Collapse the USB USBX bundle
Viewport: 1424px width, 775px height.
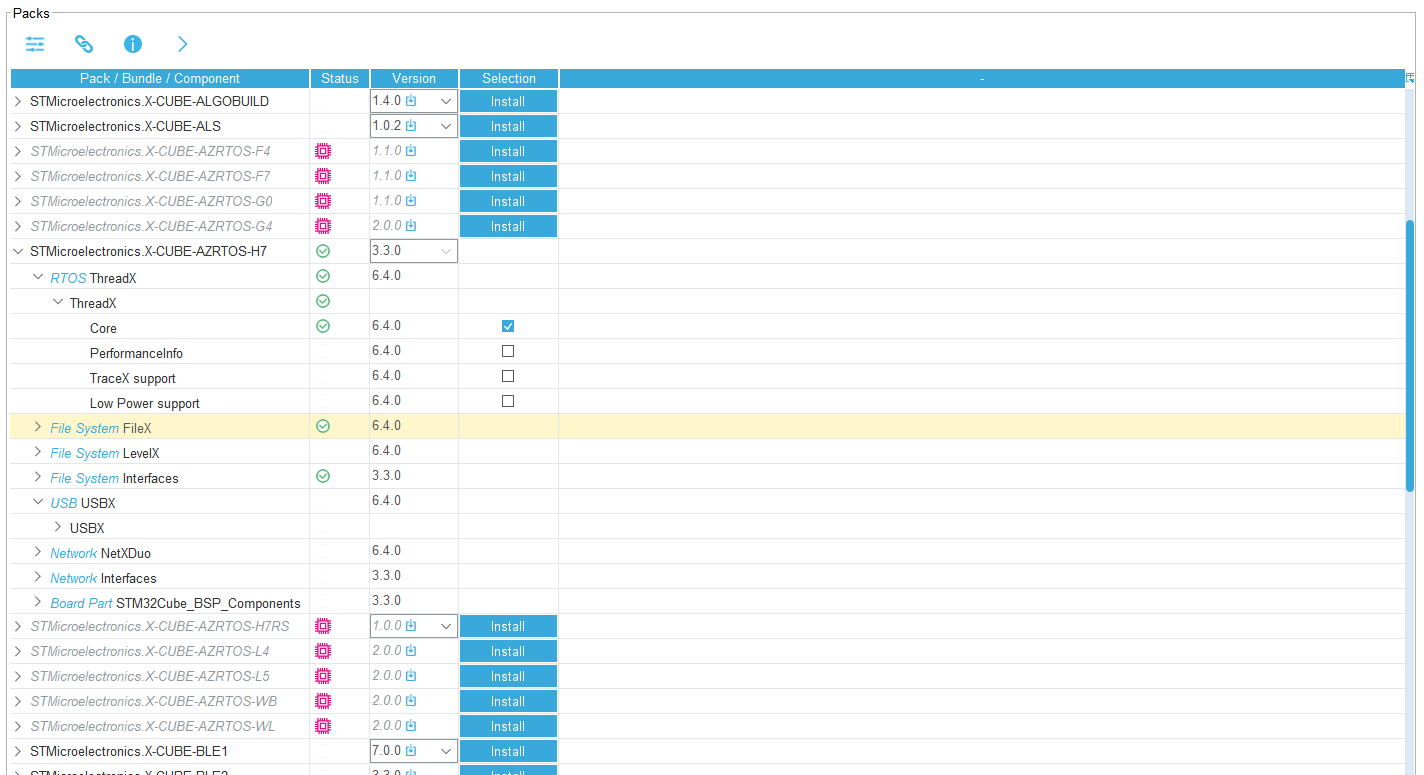(x=38, y=502)
